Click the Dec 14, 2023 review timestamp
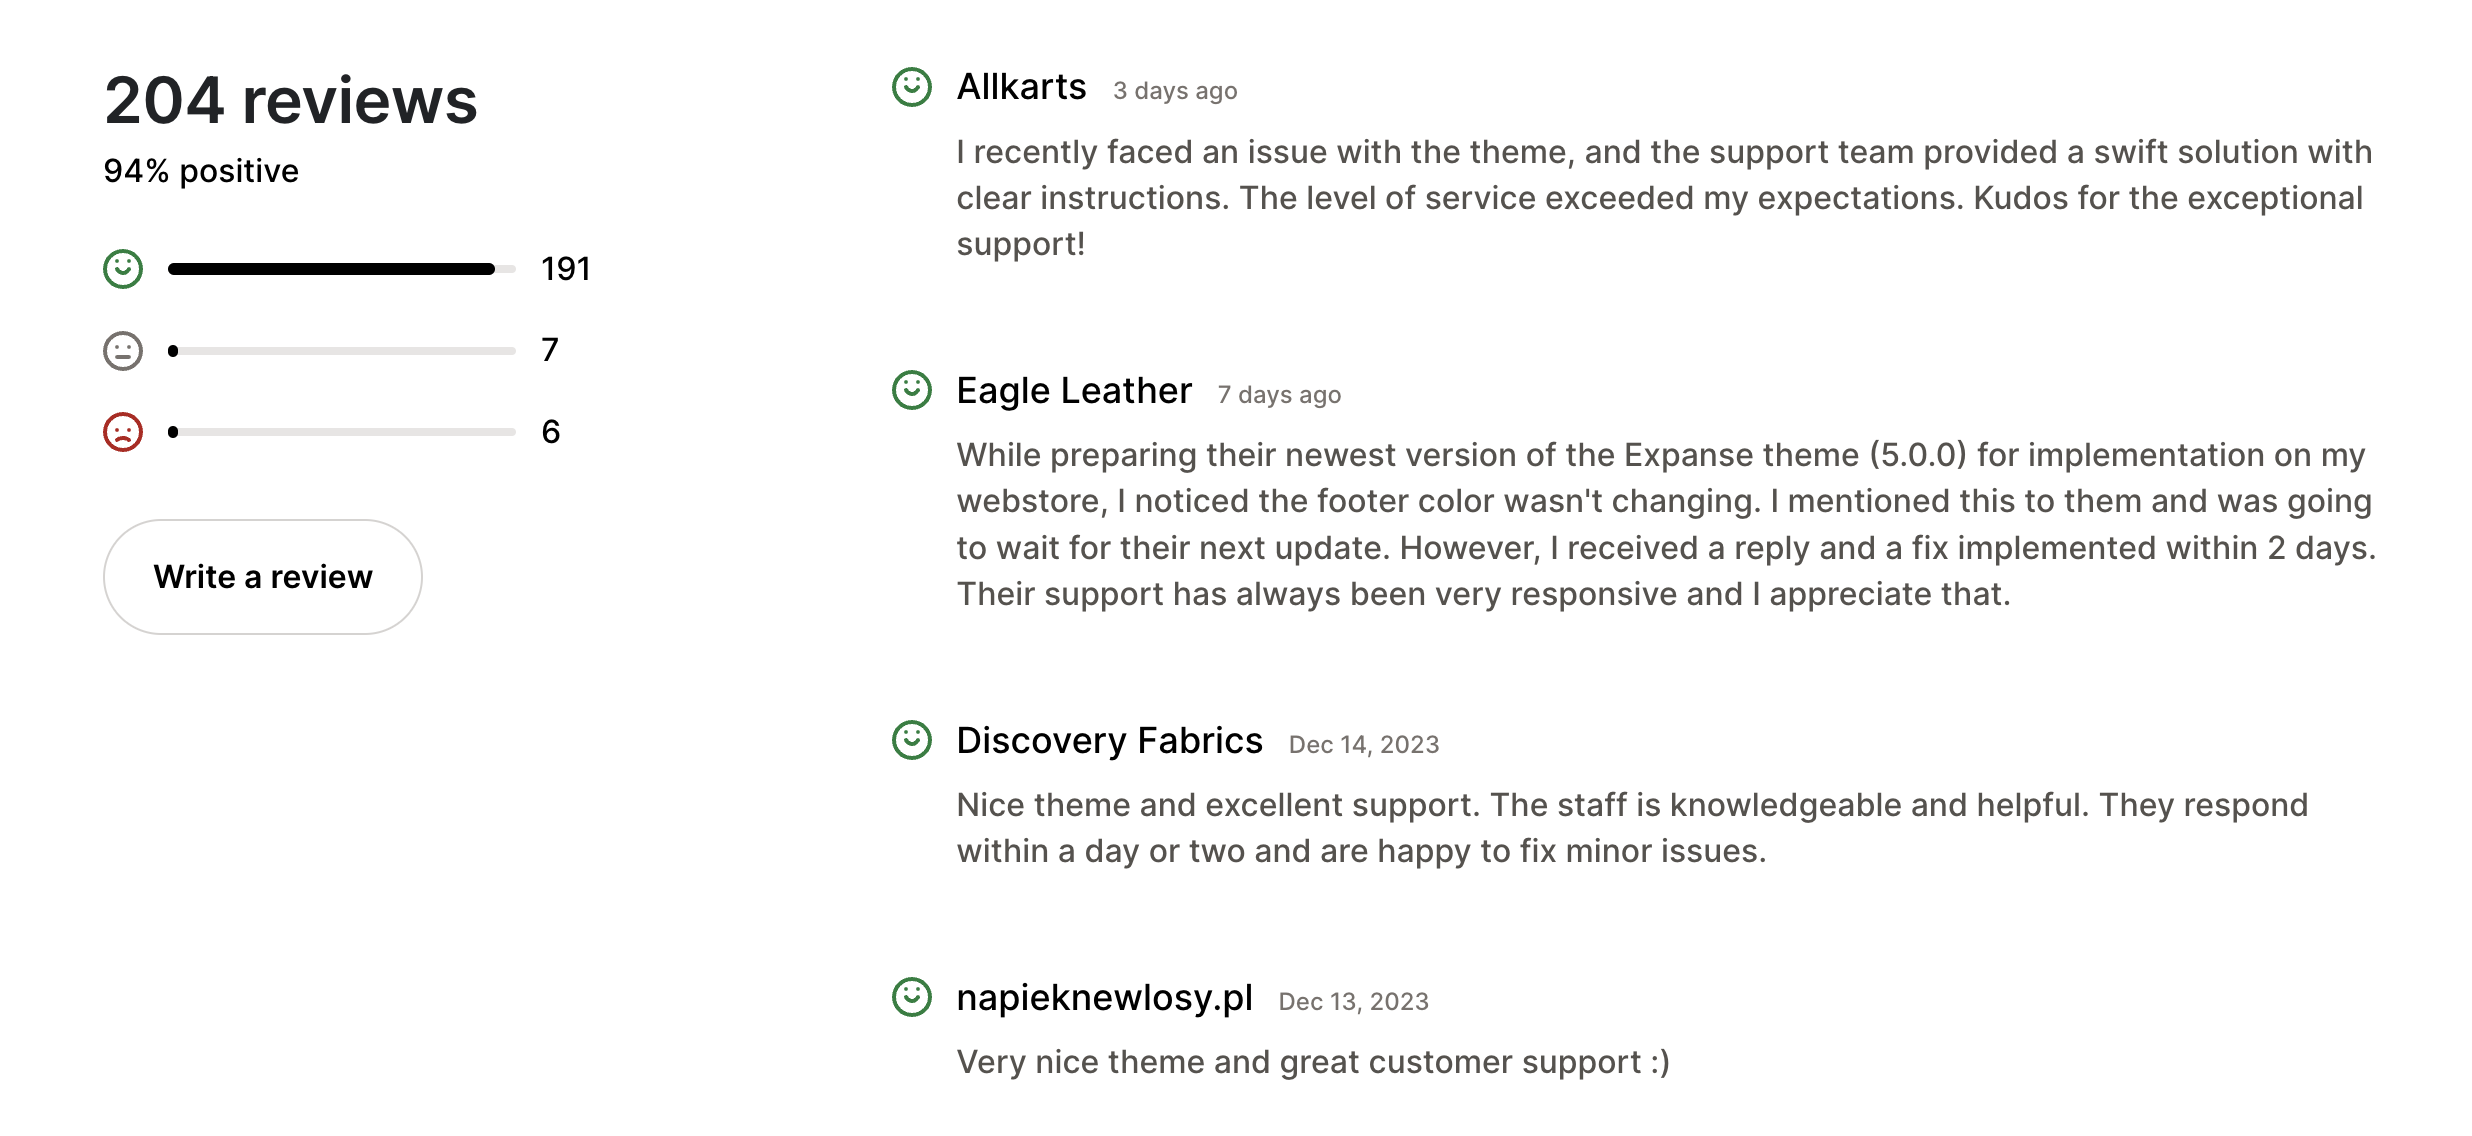Viewport: 2472px width, 1136px height. pyautogui.click(x=1363, y=744)
